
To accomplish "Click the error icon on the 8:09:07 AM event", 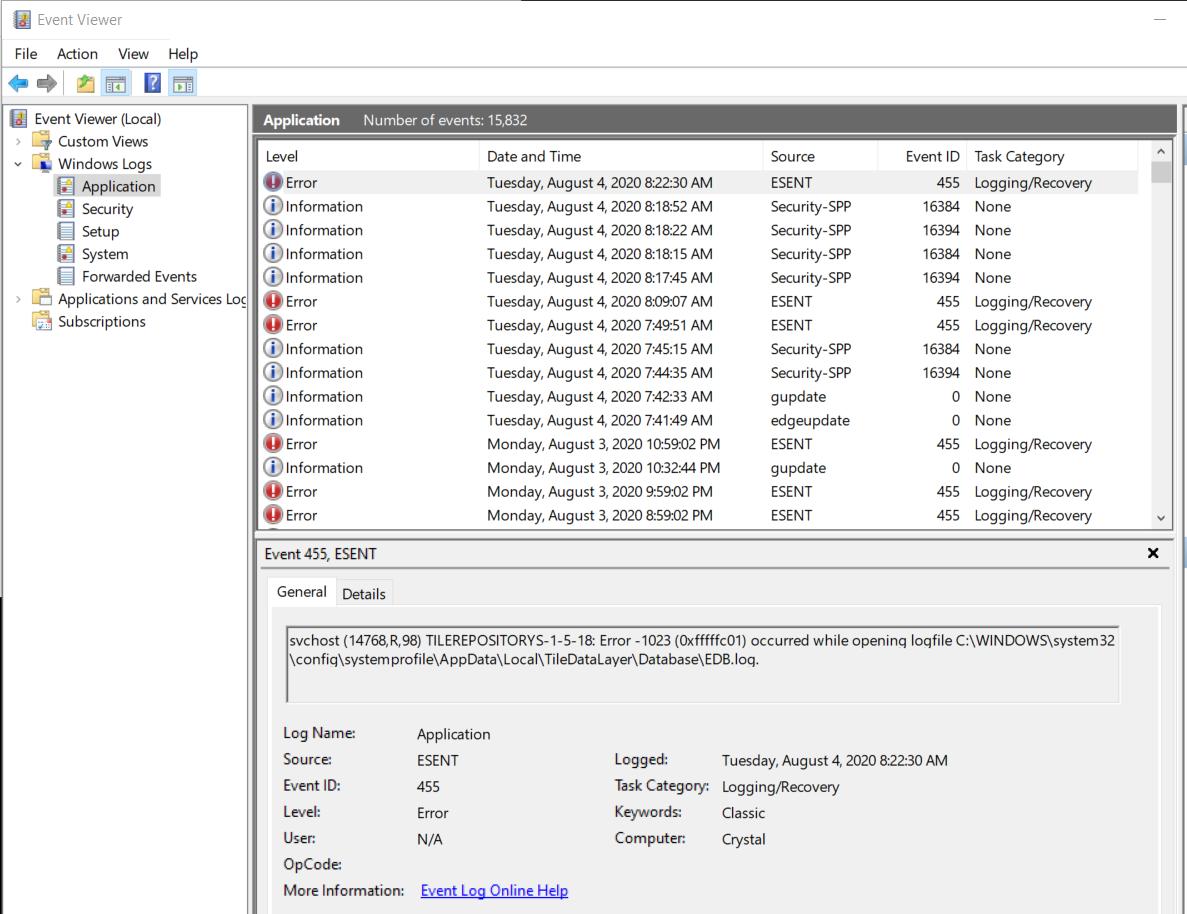I will click(273, 301).
